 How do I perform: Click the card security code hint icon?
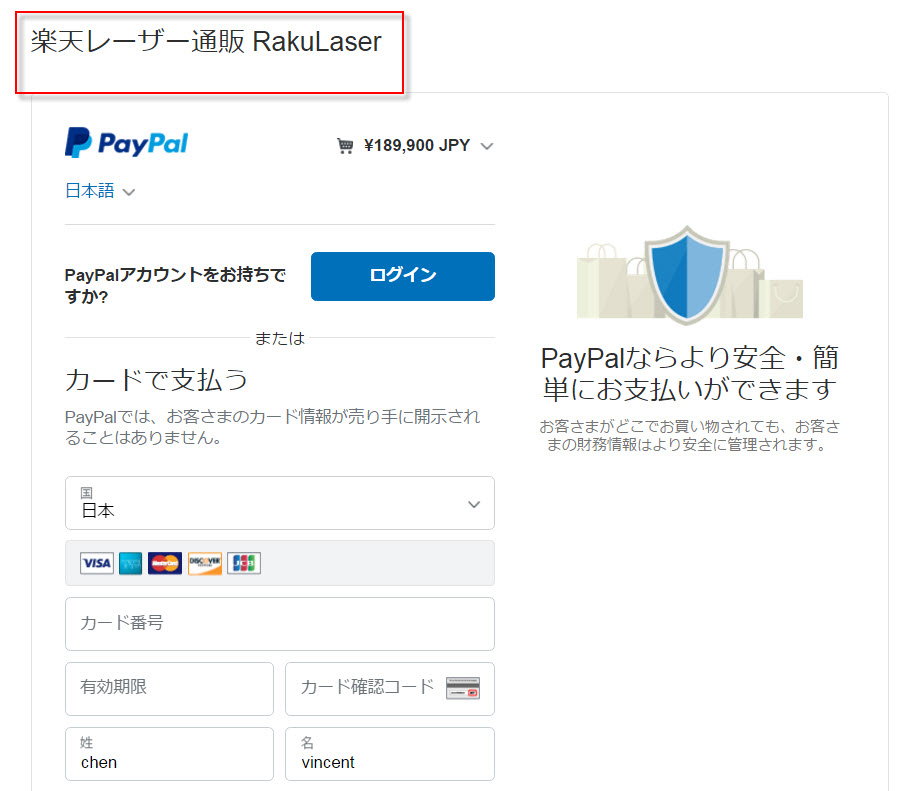[x=463, y=688]
